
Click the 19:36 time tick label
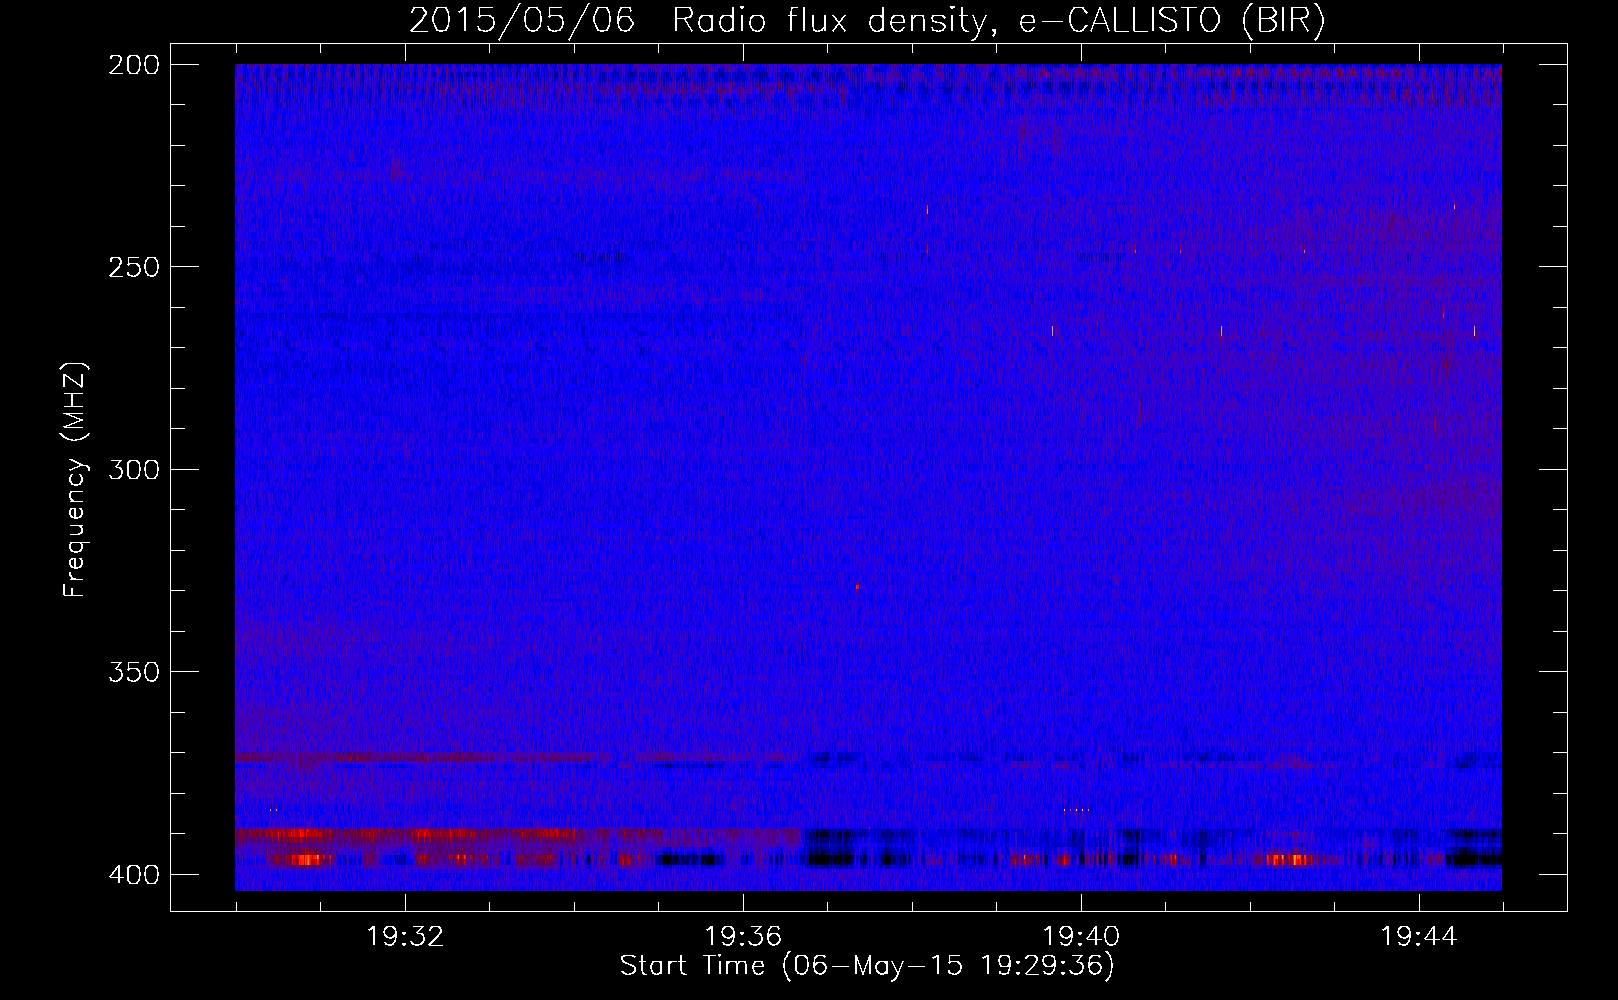pyautogui.click(x=743, y=937)
